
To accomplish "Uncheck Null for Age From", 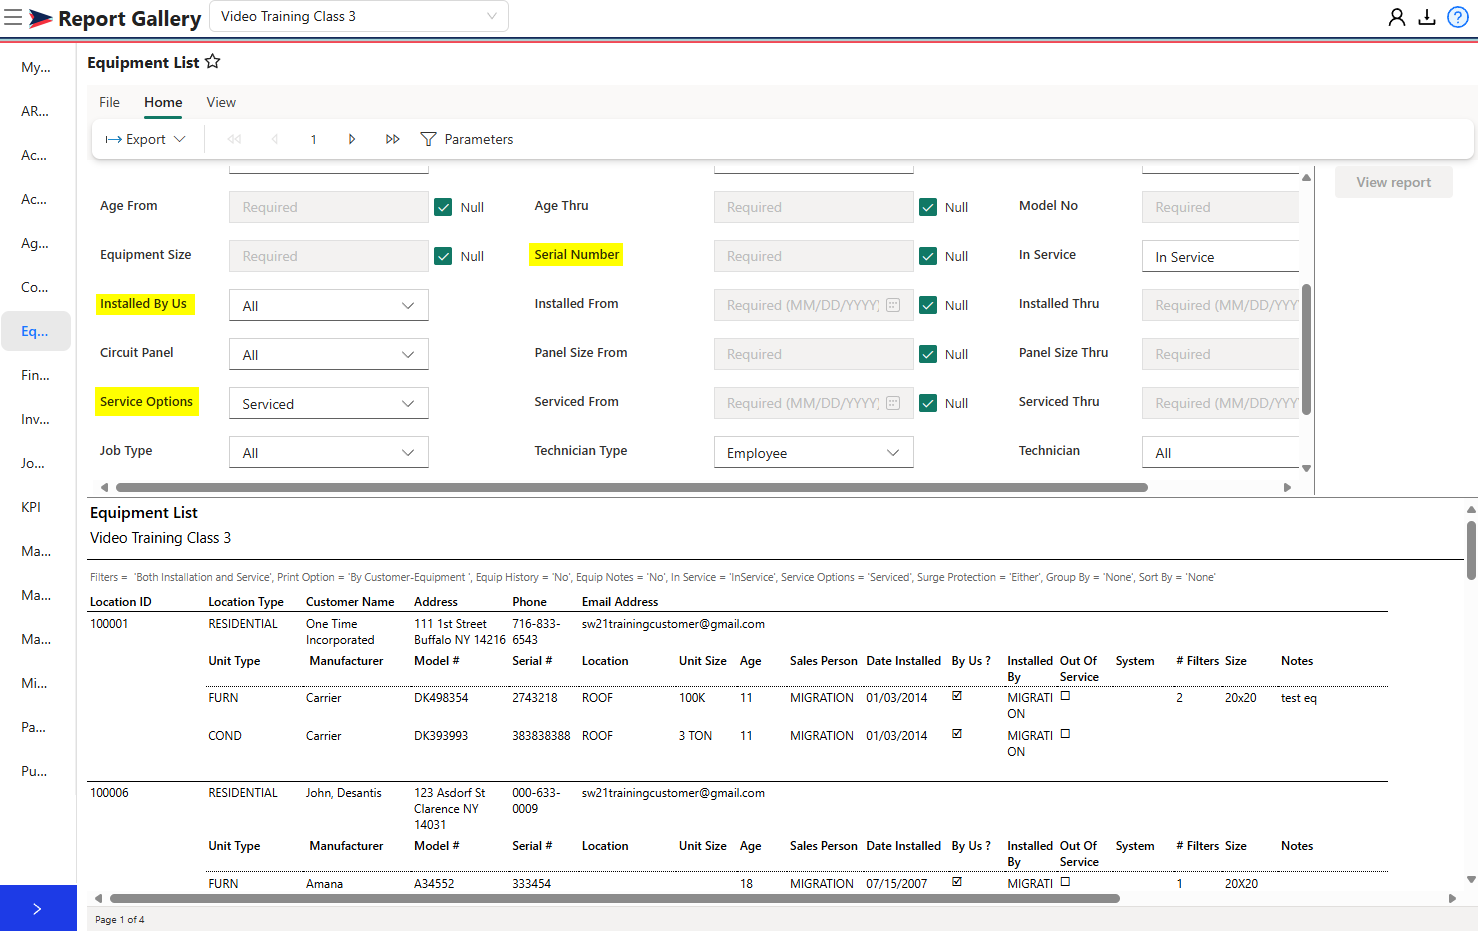I will pos(443,207).
